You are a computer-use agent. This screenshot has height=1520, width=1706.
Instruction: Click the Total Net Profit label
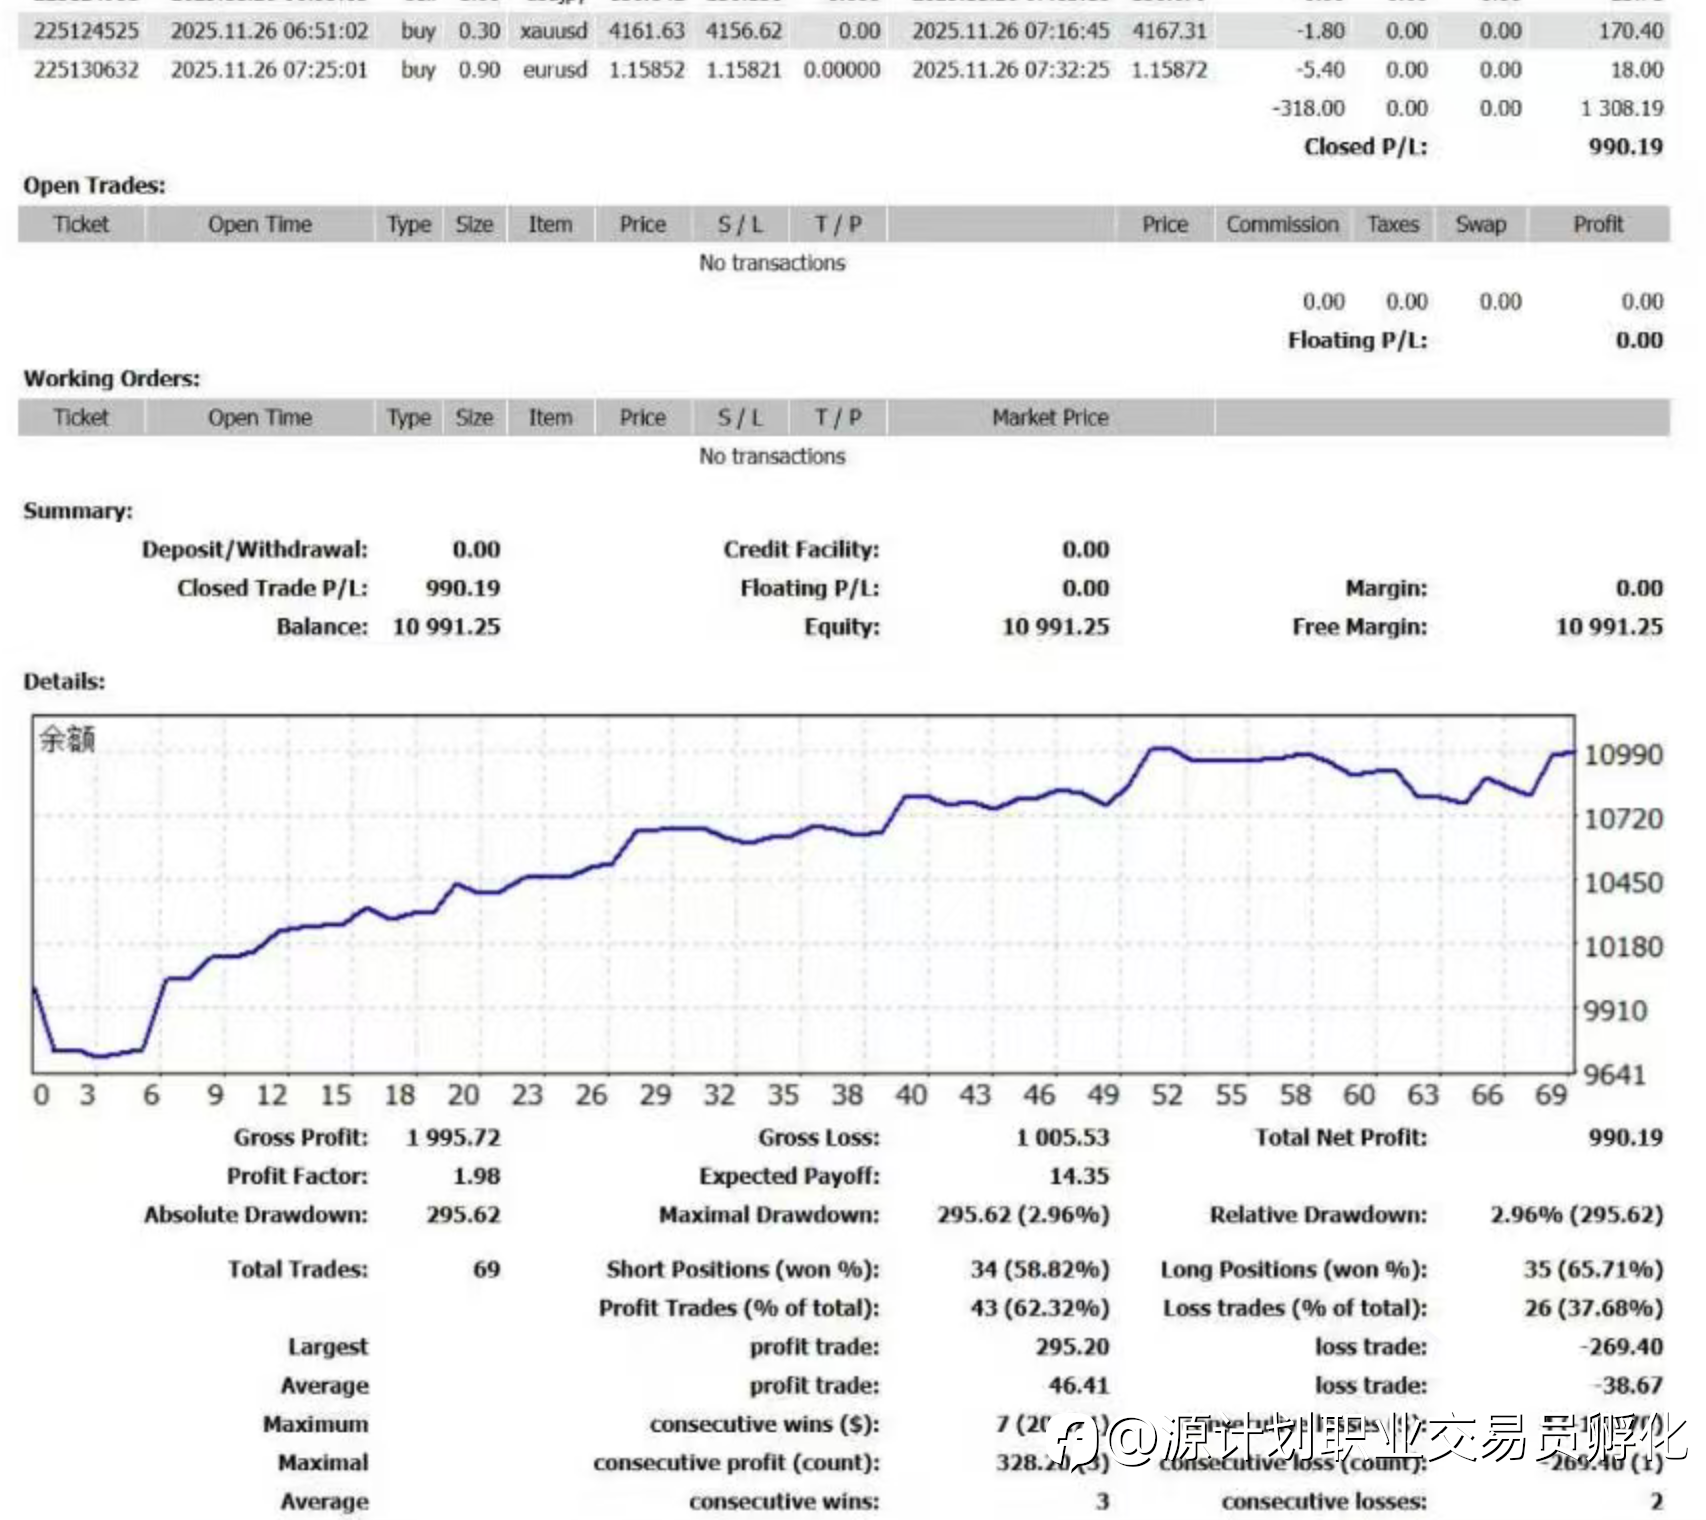[x=1341, y=1137]
